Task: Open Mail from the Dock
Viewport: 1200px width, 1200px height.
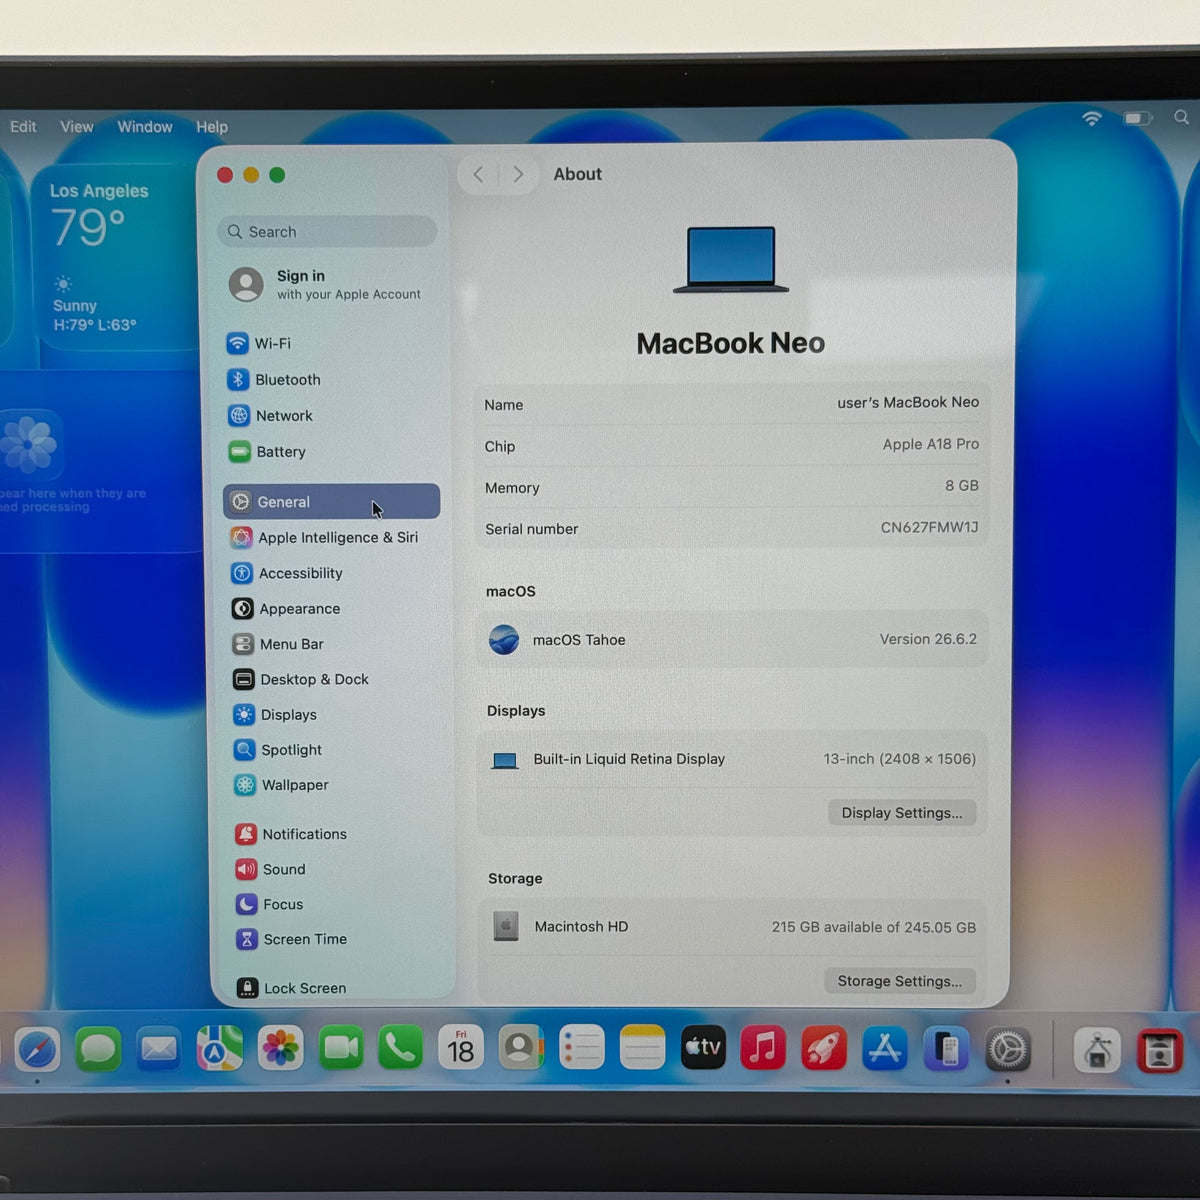Action: pos(159,1049)
